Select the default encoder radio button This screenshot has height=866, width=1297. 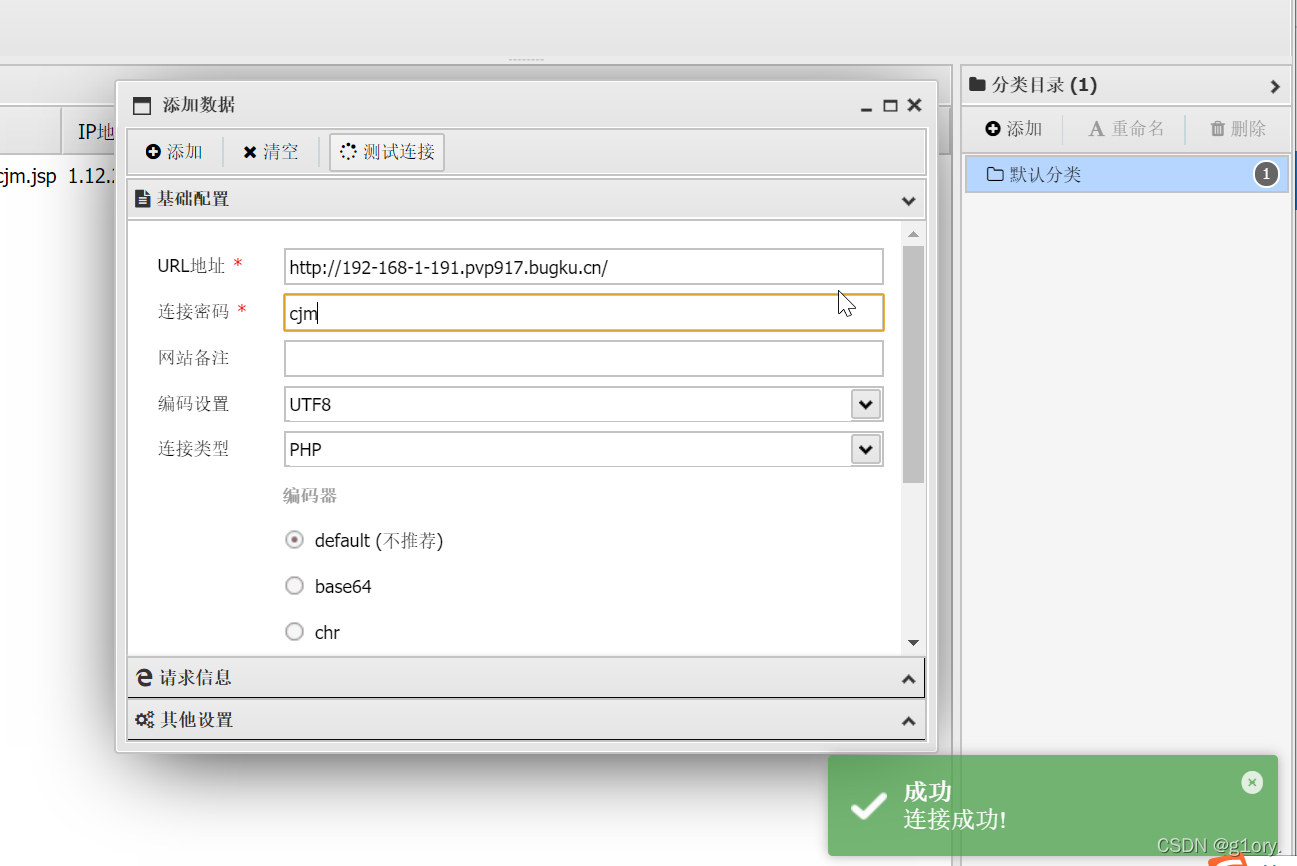tap(295, 540)
